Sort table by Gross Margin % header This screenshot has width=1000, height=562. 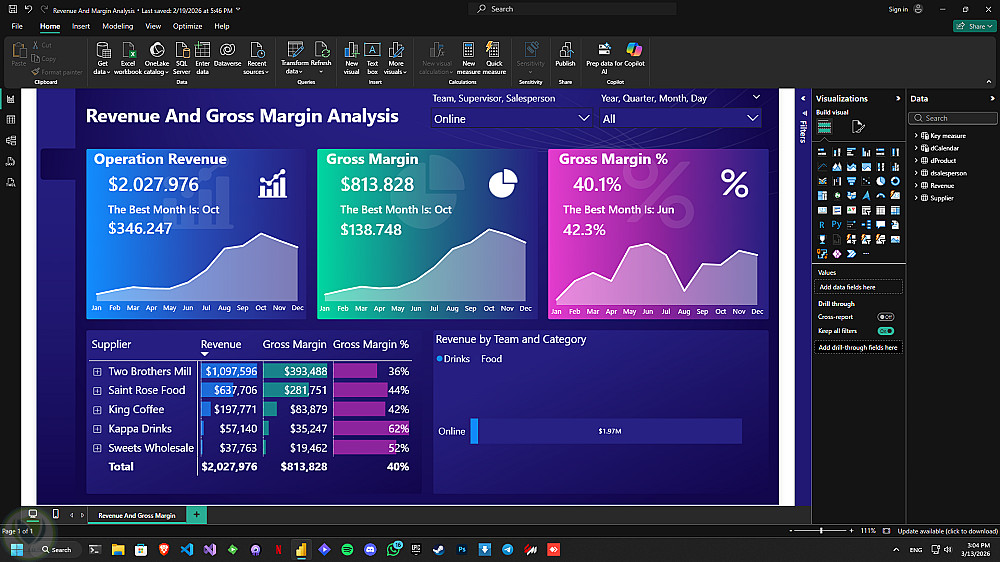tap(371, 344)
